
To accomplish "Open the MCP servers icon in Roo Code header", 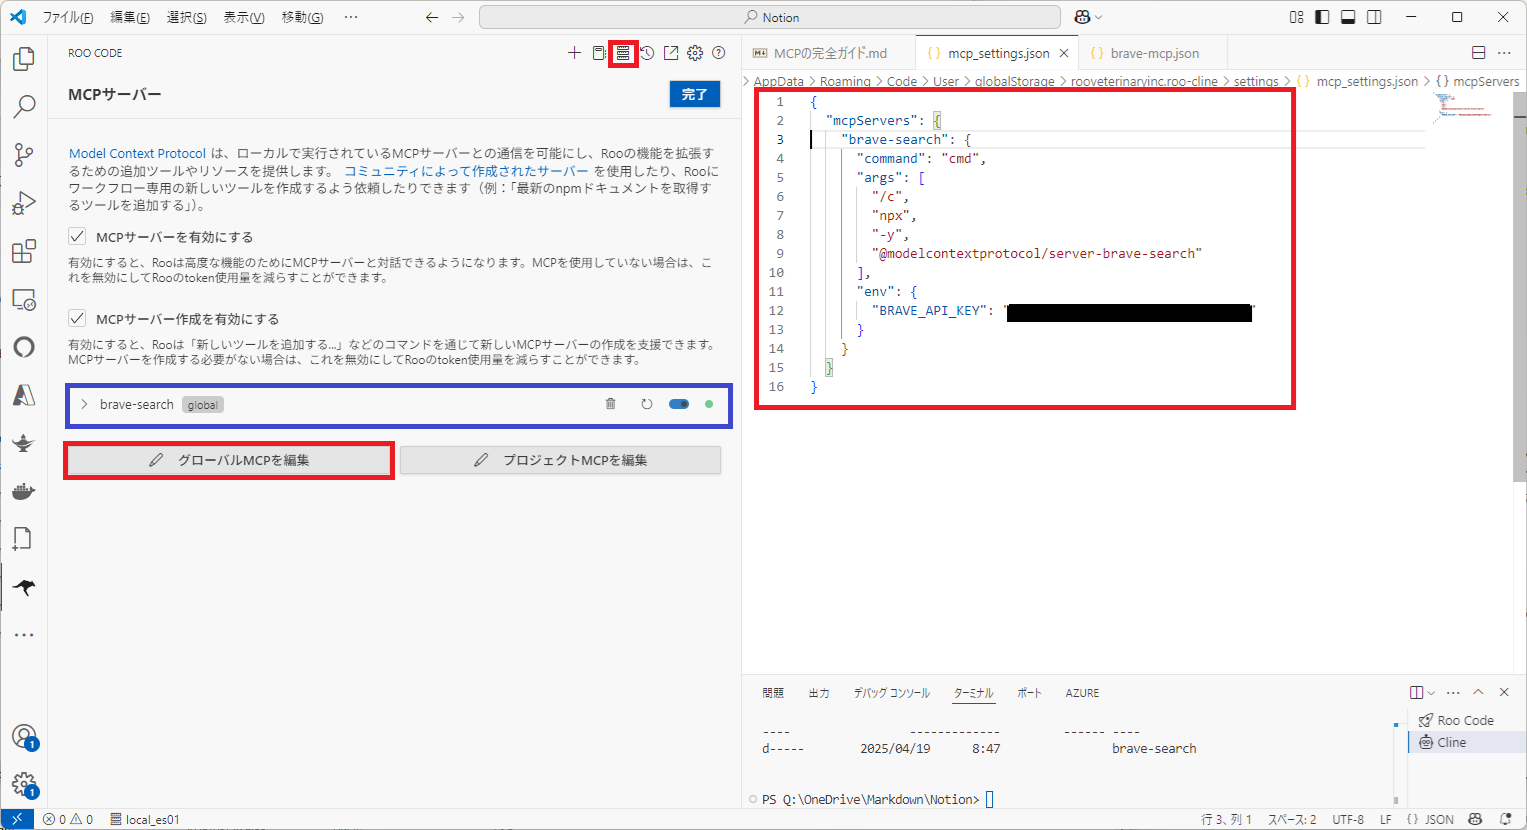I will point(623,53).
